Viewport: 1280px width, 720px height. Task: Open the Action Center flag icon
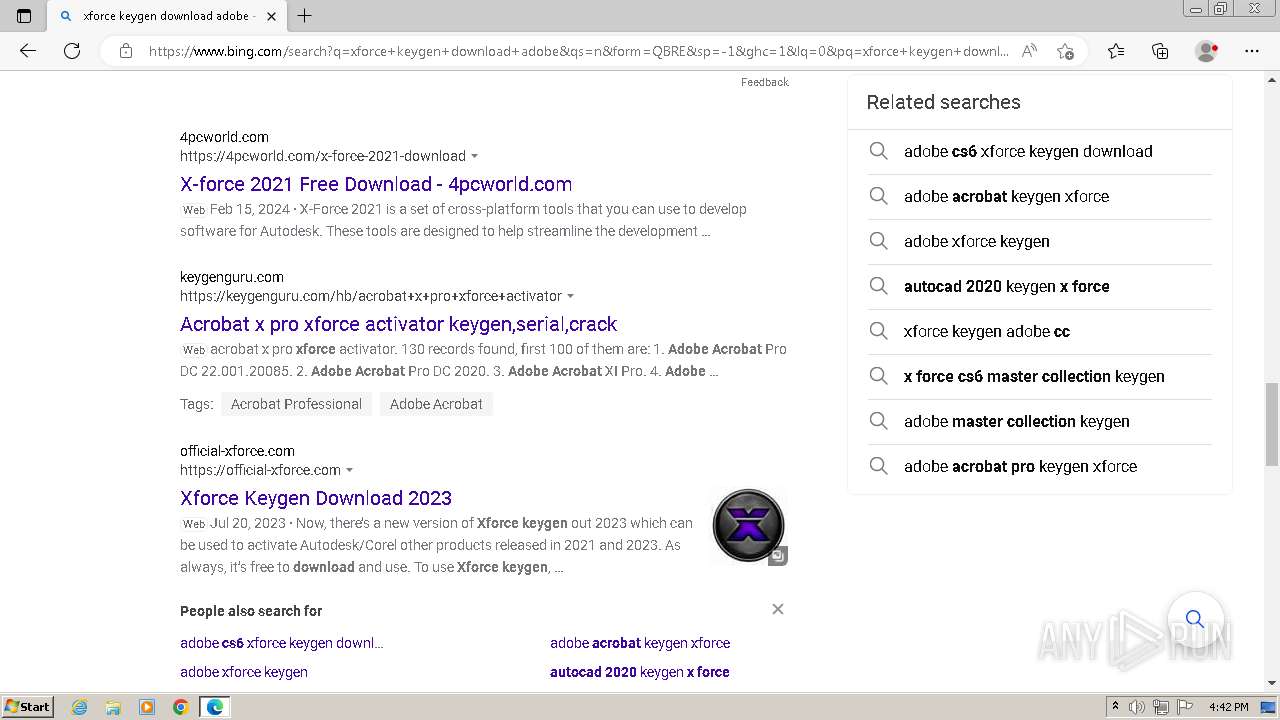pyautogui.click(x=1185, y=707)
